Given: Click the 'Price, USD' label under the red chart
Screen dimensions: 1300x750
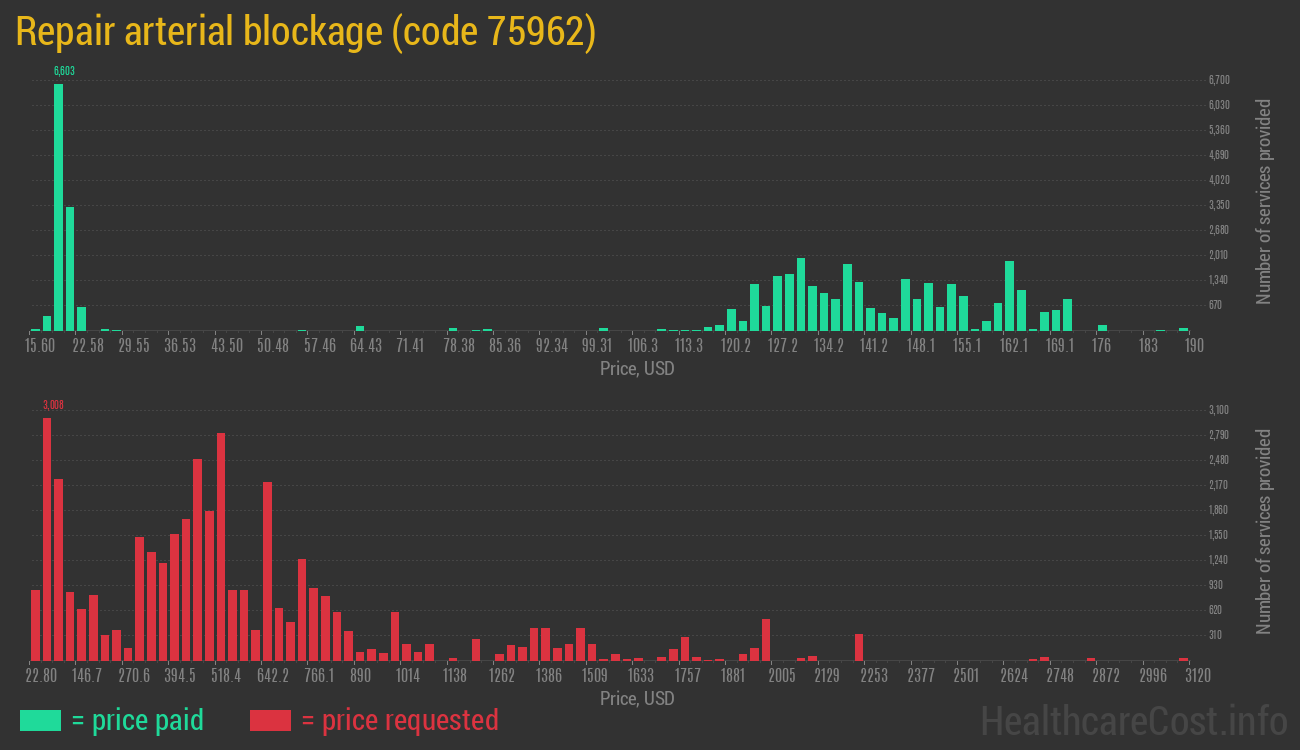Looking at the screenshot, I should tap(637, 699).
